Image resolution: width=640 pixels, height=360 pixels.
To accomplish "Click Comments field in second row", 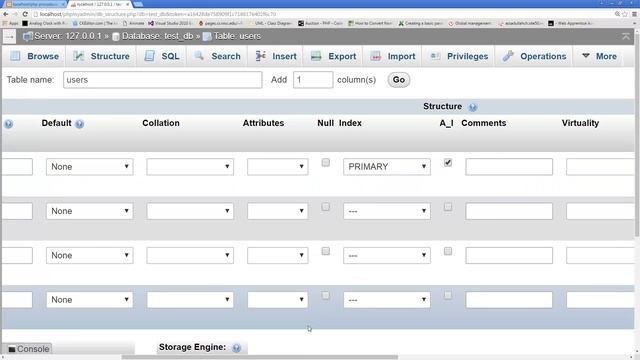I will [509, 211].
